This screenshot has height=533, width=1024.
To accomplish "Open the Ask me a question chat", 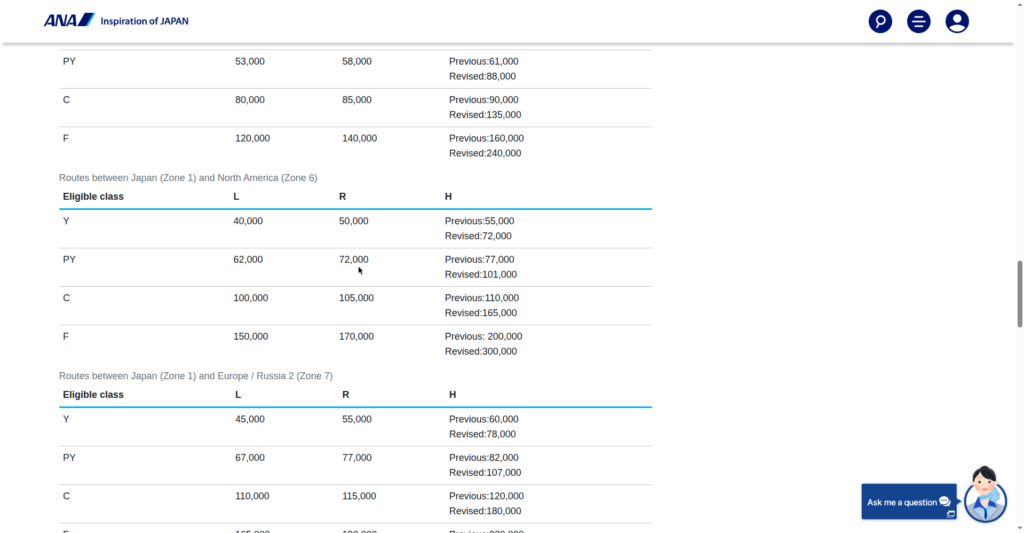I will click(908, 502).
